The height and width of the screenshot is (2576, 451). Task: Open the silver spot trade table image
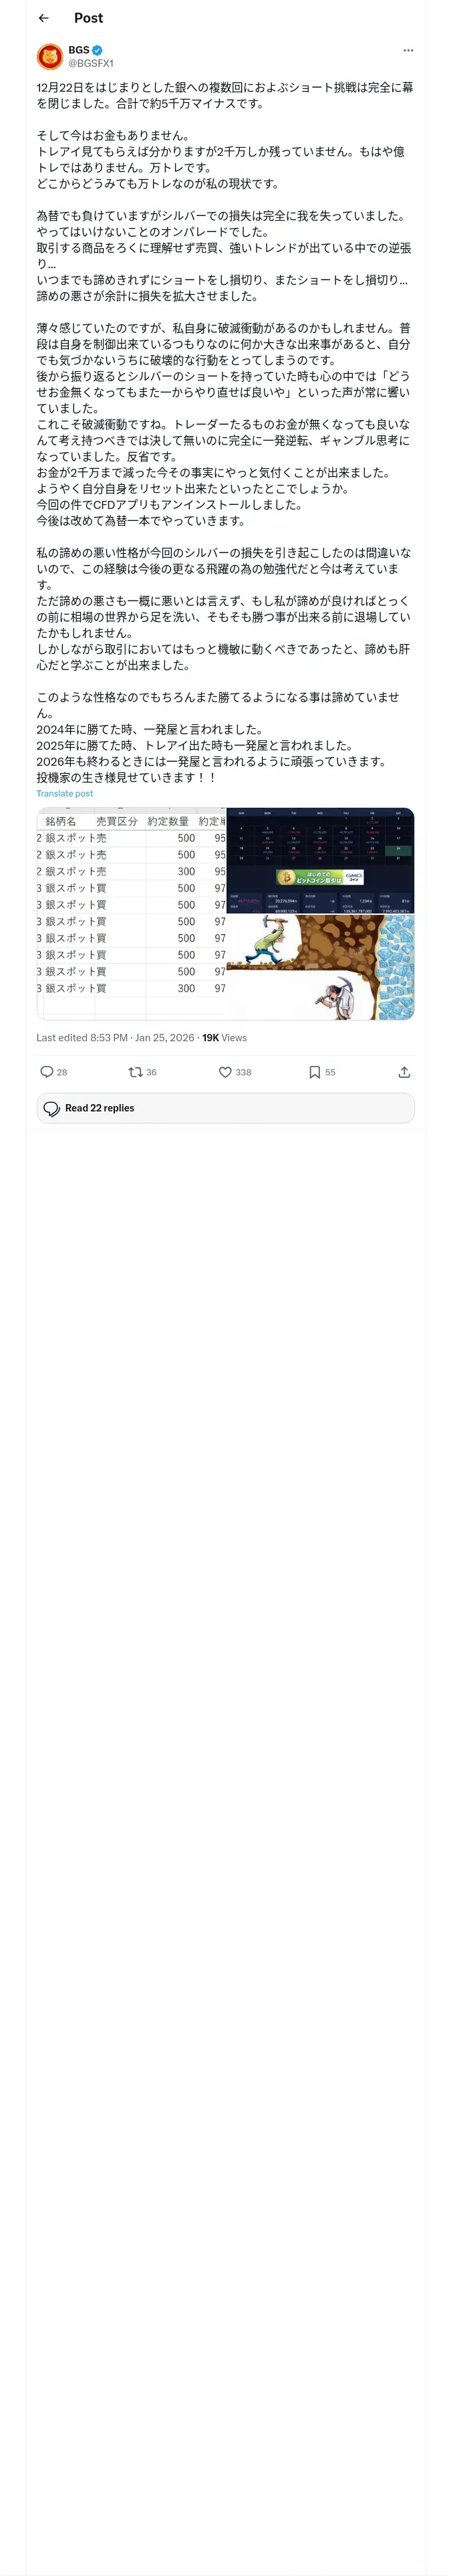coord(132,914)
